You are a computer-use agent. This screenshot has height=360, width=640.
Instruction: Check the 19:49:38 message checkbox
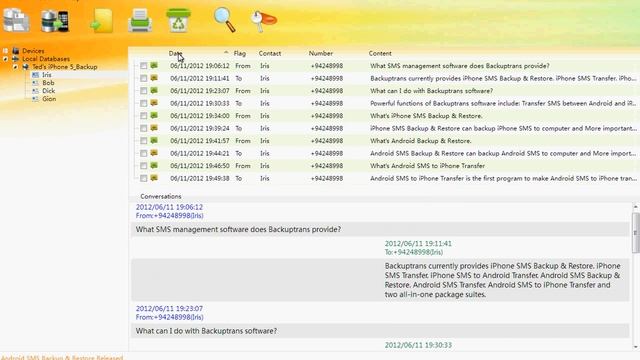point(144,178)
